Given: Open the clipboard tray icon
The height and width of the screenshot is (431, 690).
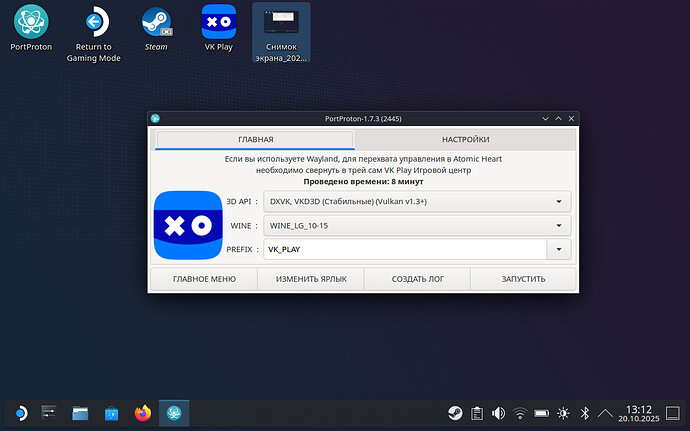Looking at the screenshot, I should click(477, 412).
